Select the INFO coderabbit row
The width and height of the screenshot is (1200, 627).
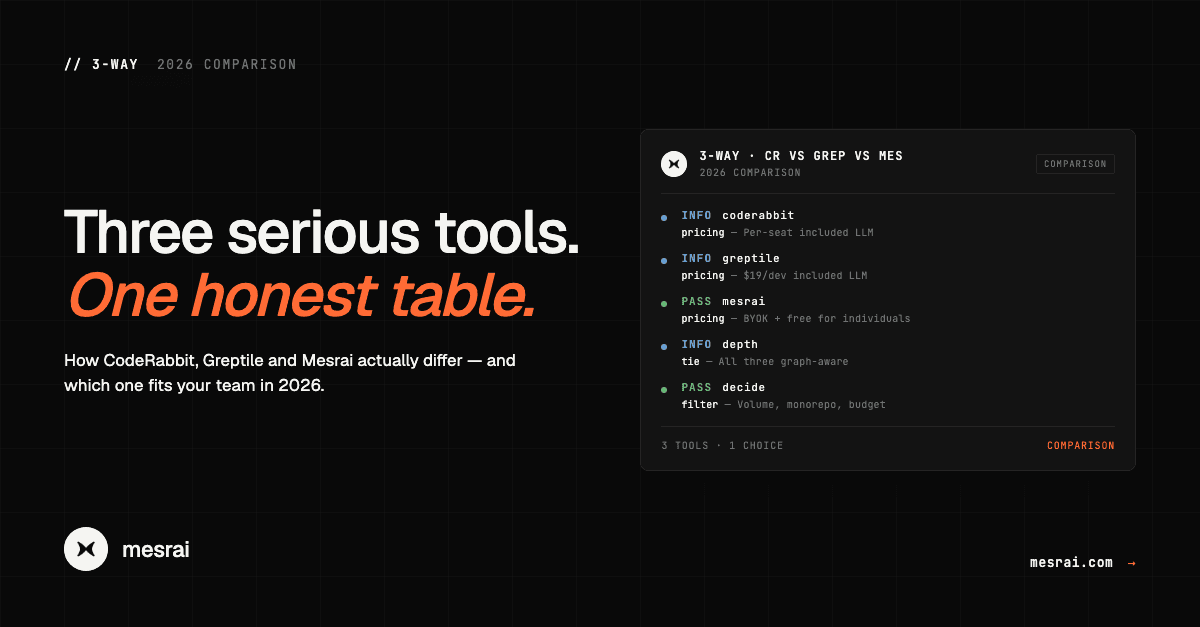[x=887, y=224]
